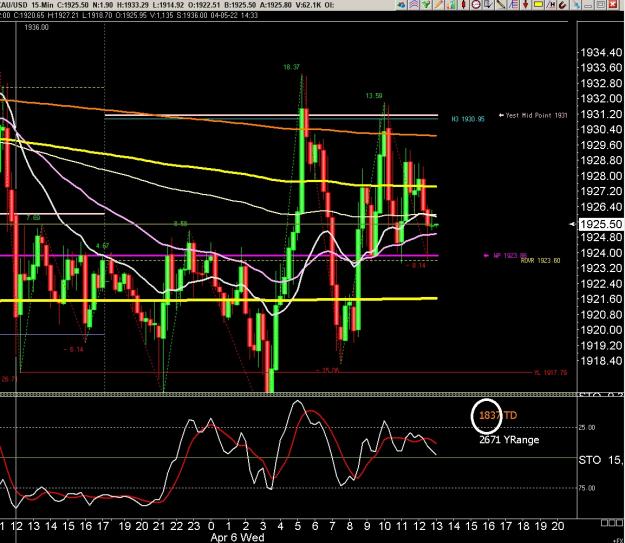625x543 pixels.
Task: Select the pencil drawing tool
Action: 439,5
